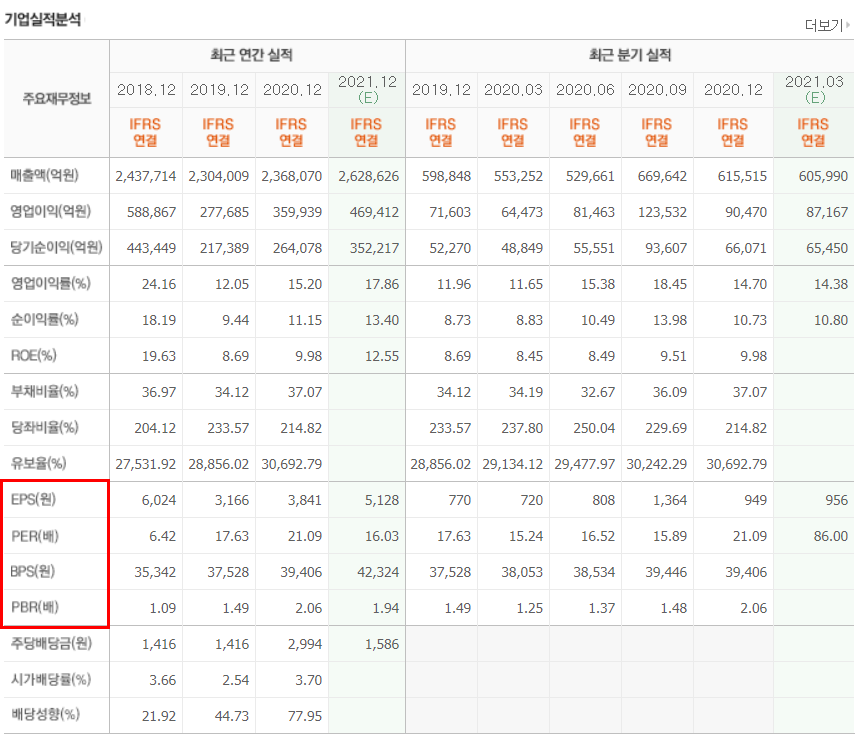The width and height of the screenshot is (856, 739).
Task: Click the PER(배) row label
Action: click(x=35, y=536)
